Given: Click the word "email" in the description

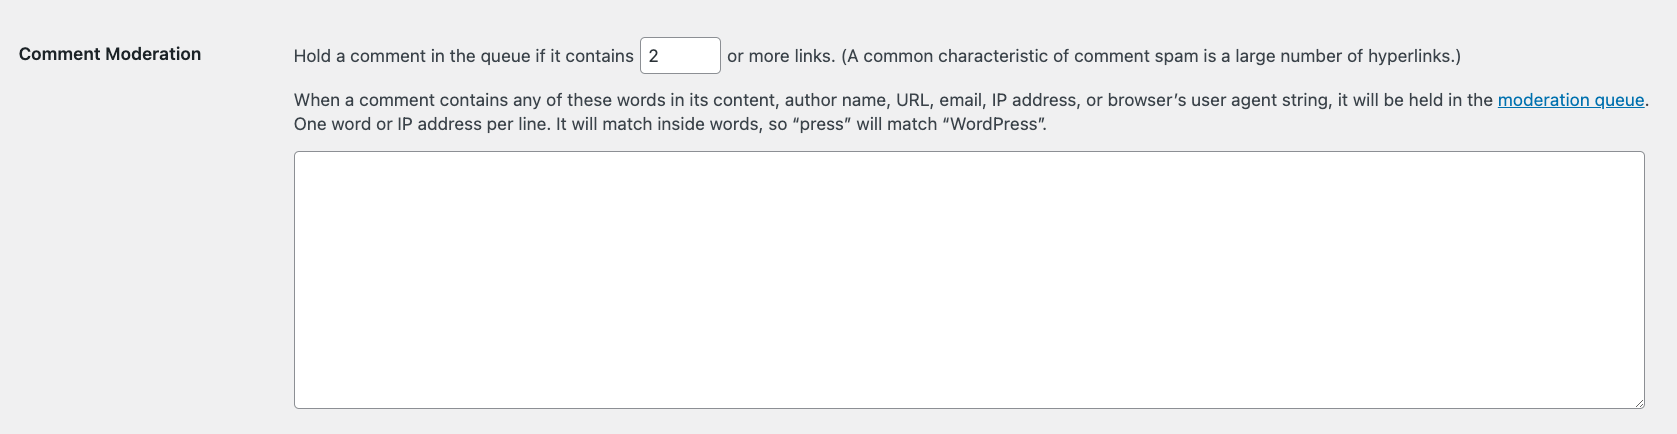Looking at the screenshot, I should pyautogui.click(x=960, y=100).
